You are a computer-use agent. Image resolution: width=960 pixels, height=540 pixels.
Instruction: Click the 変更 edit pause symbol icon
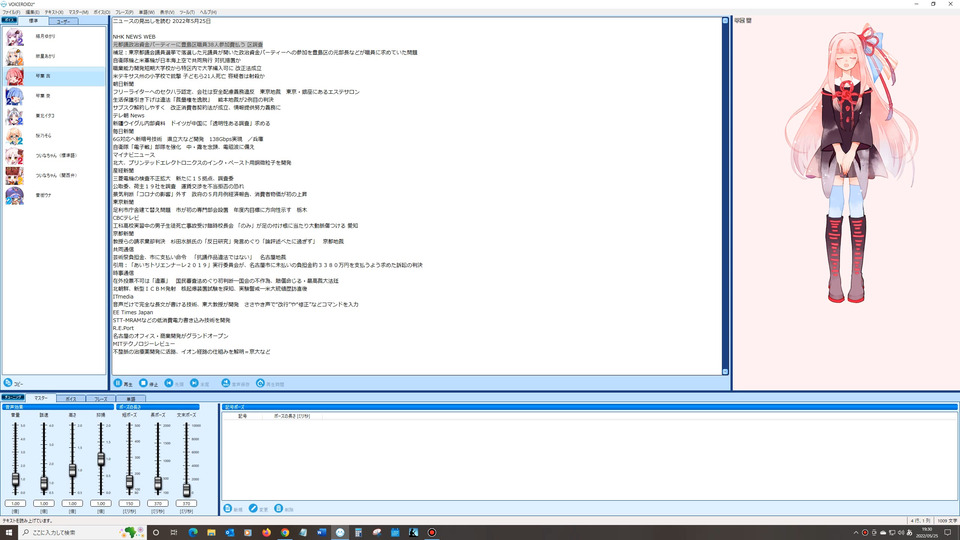[253, 509]
